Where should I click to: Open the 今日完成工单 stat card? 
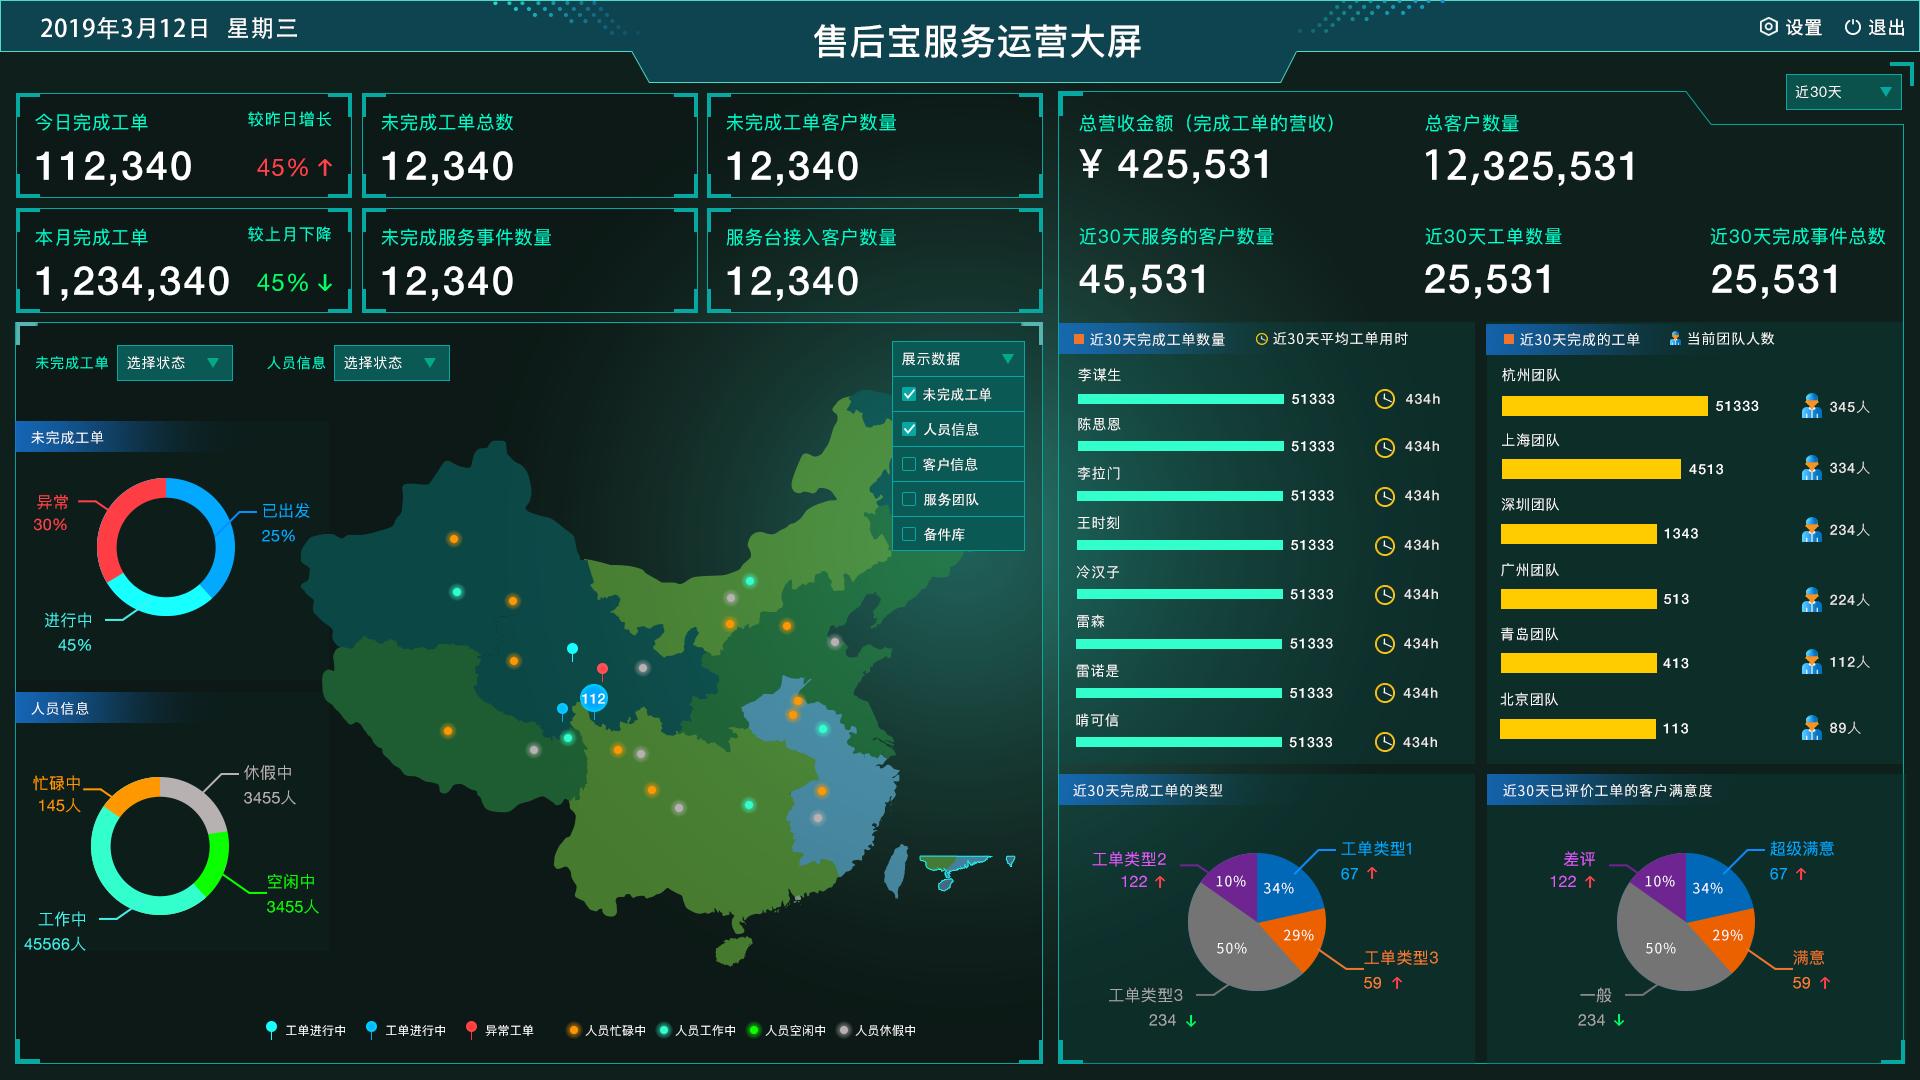pos(184,146)
